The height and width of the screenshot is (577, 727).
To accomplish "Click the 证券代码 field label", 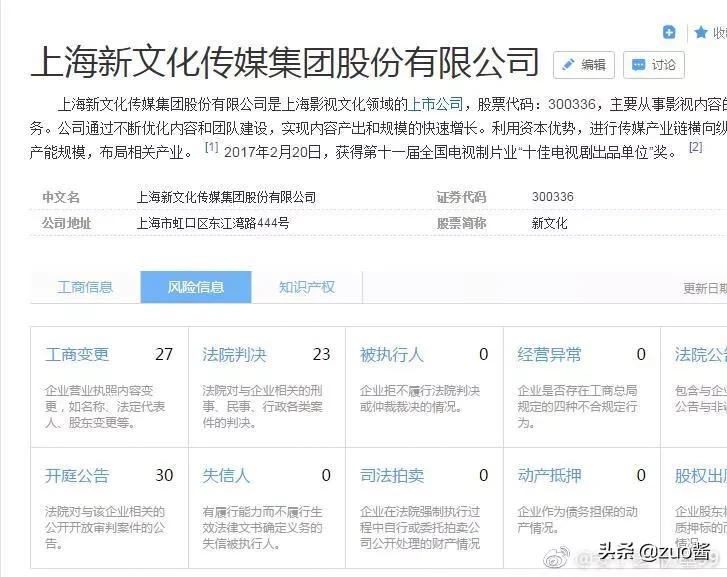I will point(461,197).
